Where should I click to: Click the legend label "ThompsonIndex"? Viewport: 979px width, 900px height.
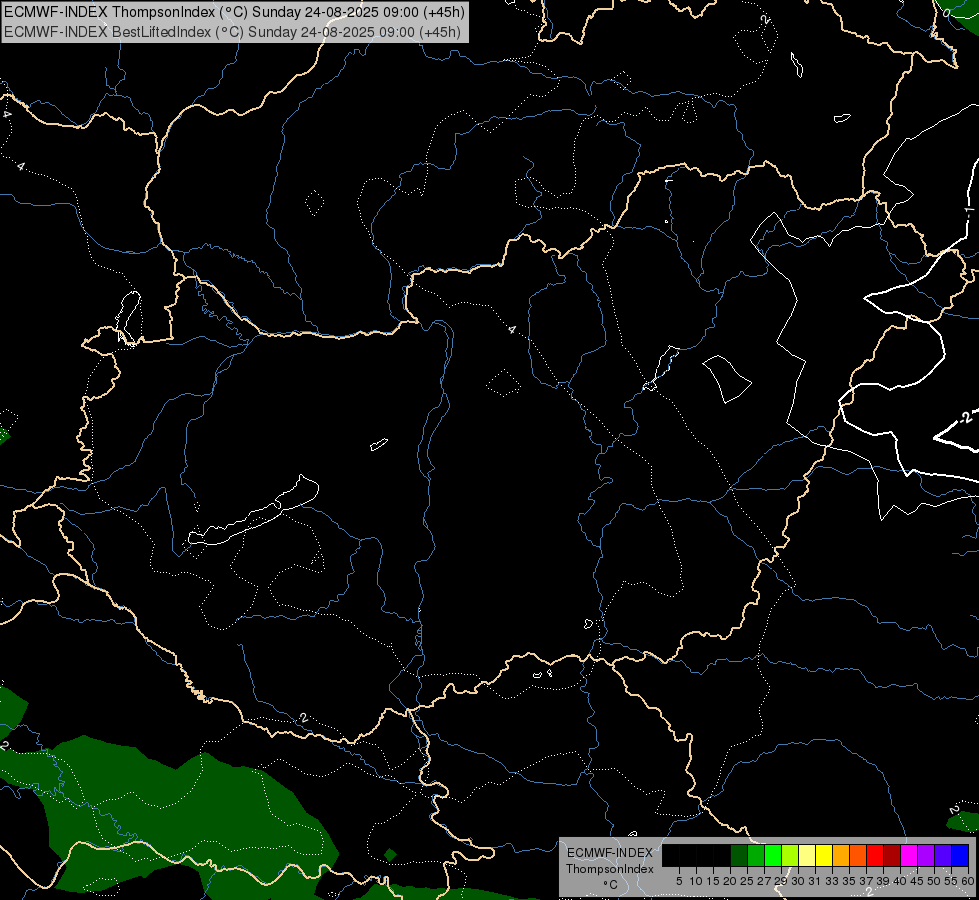(x=610, y=869)
